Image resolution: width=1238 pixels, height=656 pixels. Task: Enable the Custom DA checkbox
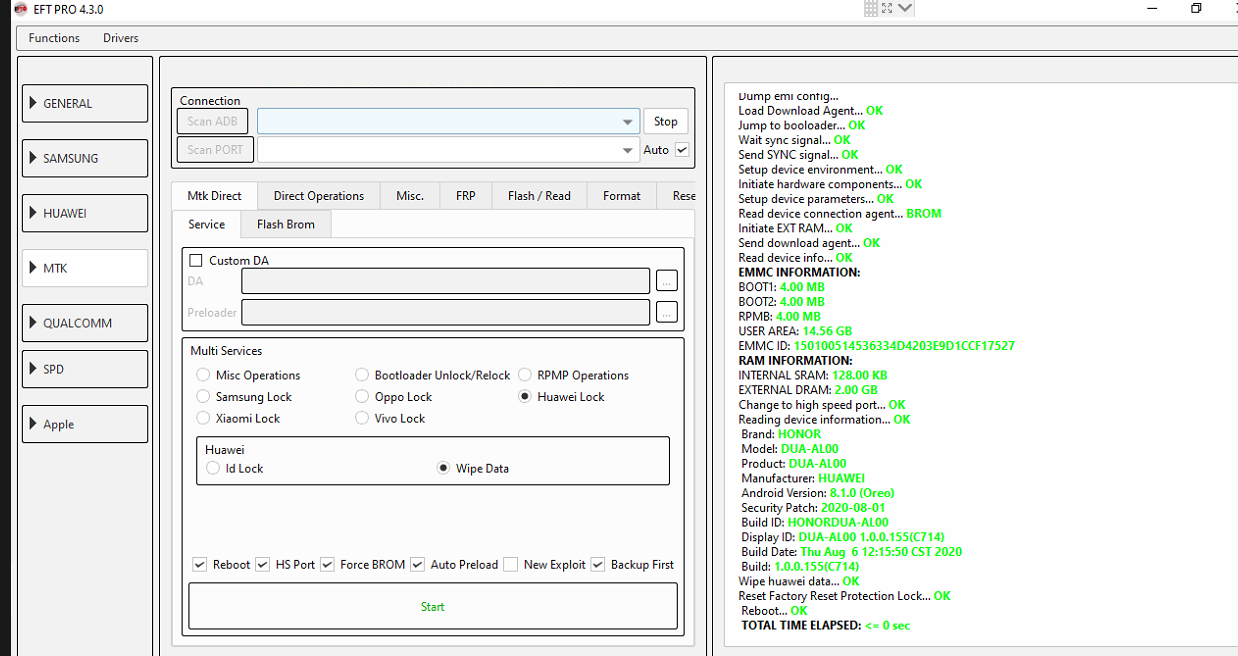[x=196, y=260]
